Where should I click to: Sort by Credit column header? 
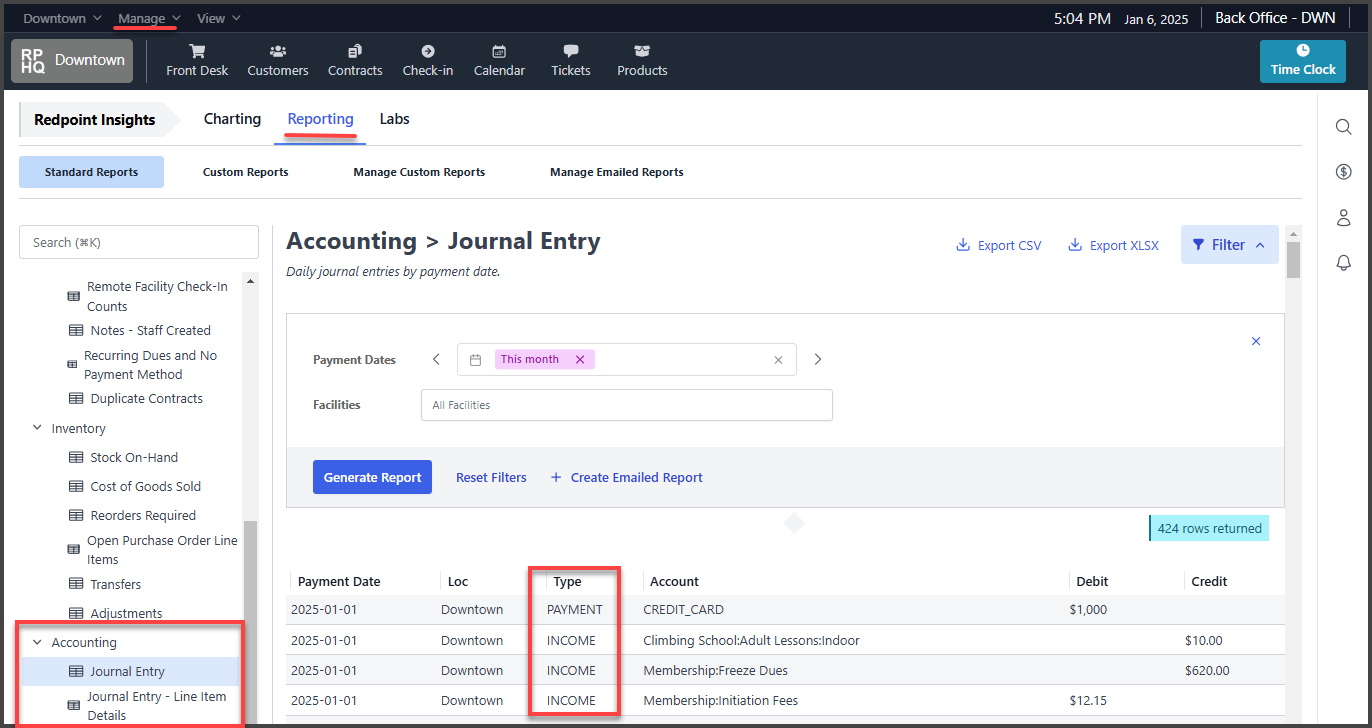[x=1209, y=581]
